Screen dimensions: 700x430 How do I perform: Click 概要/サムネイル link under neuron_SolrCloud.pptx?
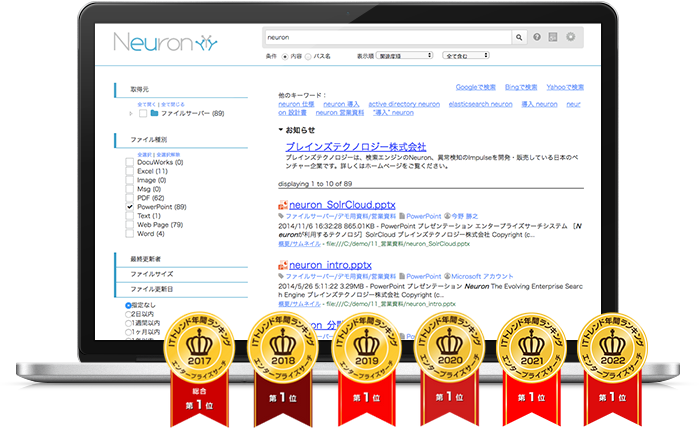point(299,244)
